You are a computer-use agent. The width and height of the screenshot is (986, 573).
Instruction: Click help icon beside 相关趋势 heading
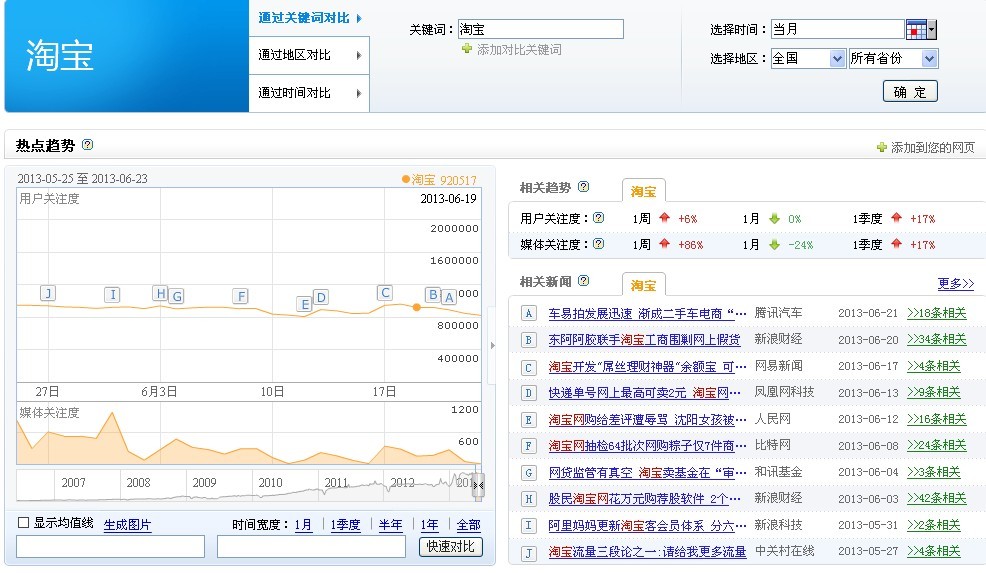[584, 187]
